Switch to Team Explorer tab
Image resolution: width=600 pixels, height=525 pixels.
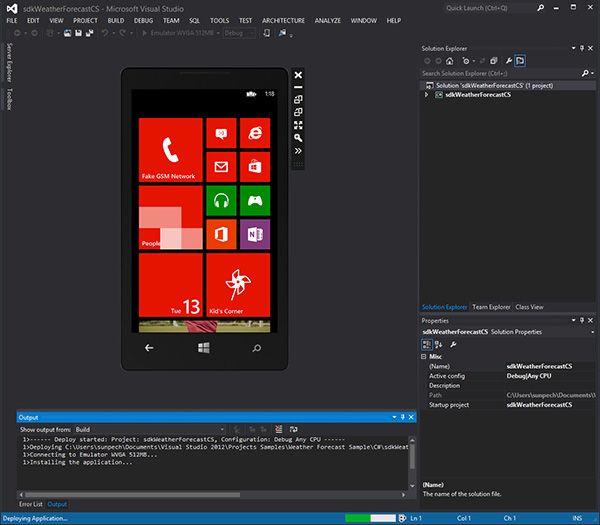[491, 307]
